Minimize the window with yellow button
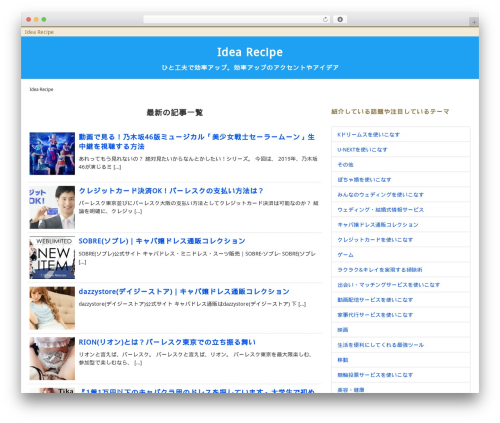This screenshot has width=500, height=423. pyautogui.click(x=36, y=20)
